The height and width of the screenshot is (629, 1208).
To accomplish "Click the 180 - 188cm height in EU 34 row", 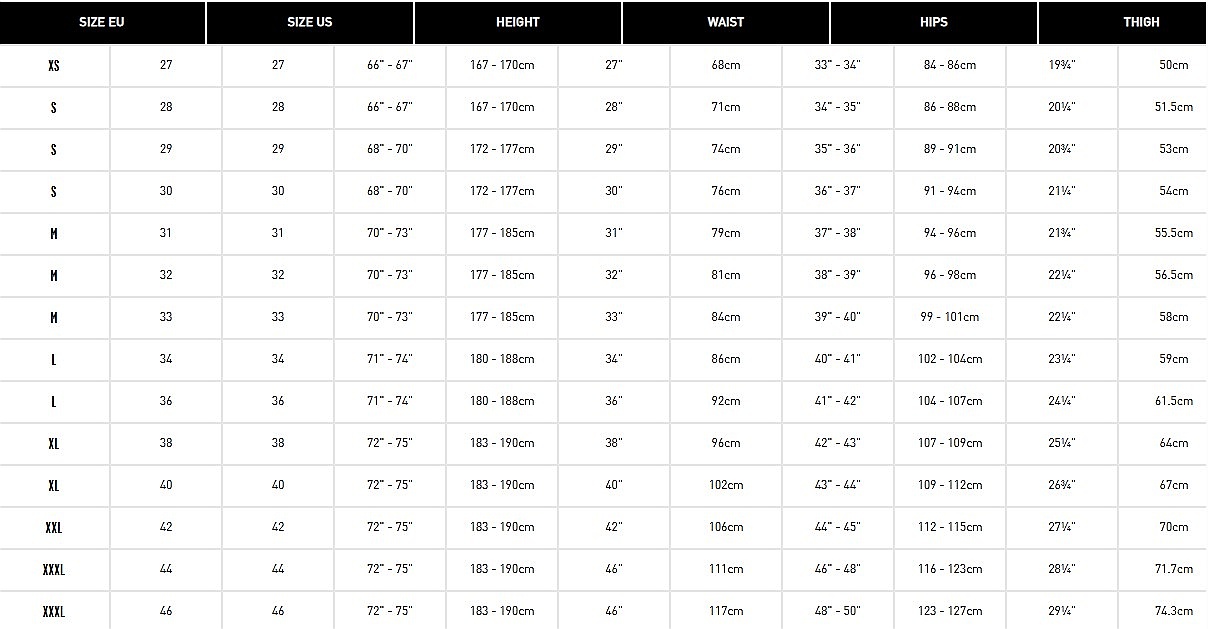I will [x=502, y=359].
